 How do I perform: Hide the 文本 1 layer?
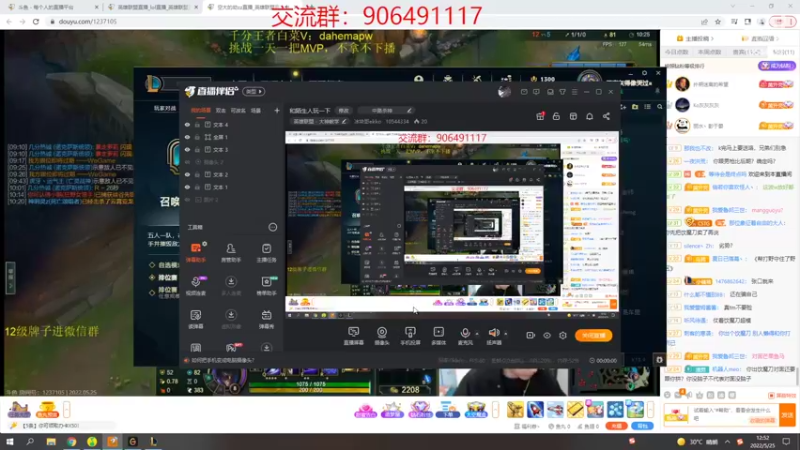[188, 187]
